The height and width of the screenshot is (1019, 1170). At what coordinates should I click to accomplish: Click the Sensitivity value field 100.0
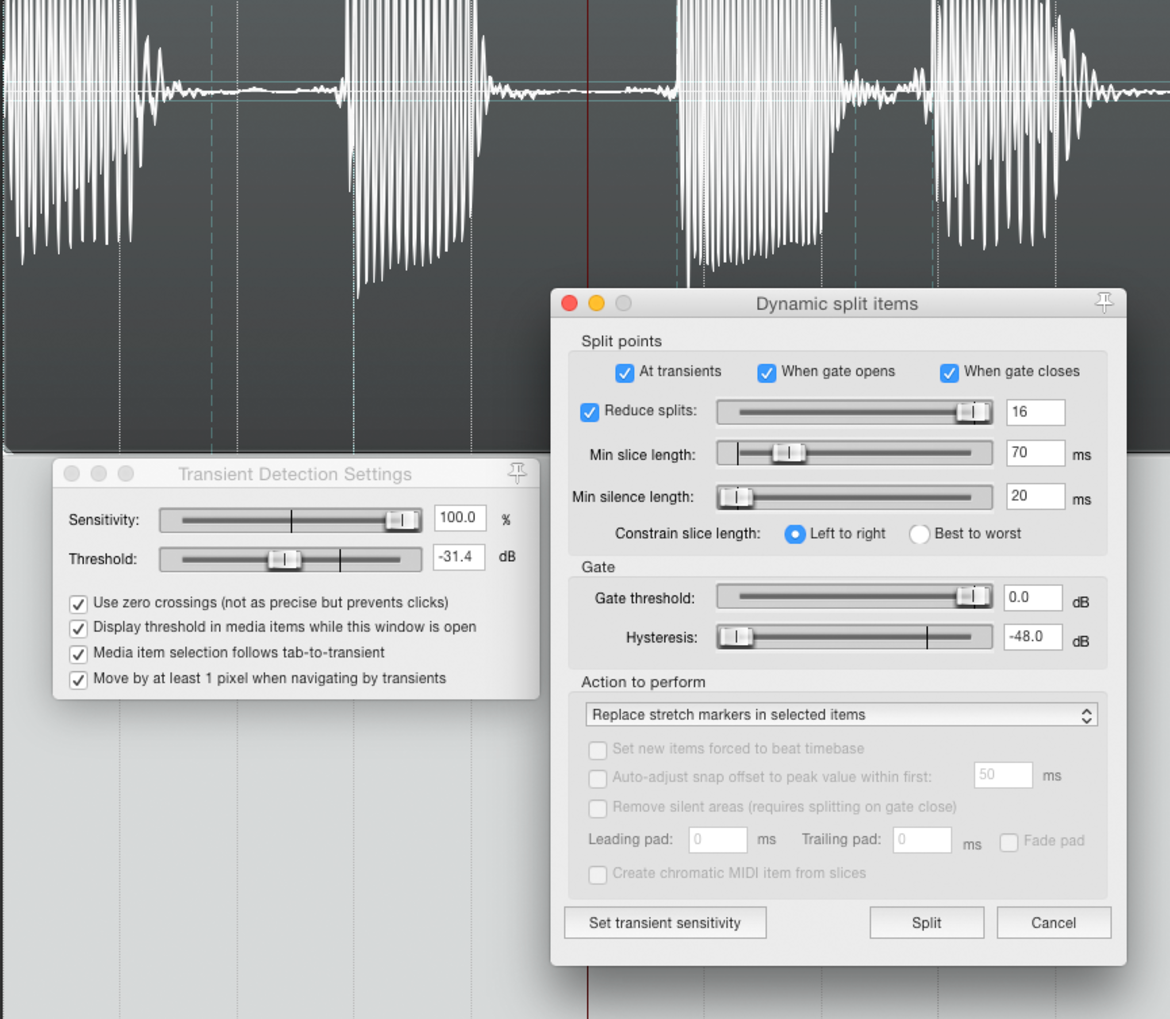[460, 518]
